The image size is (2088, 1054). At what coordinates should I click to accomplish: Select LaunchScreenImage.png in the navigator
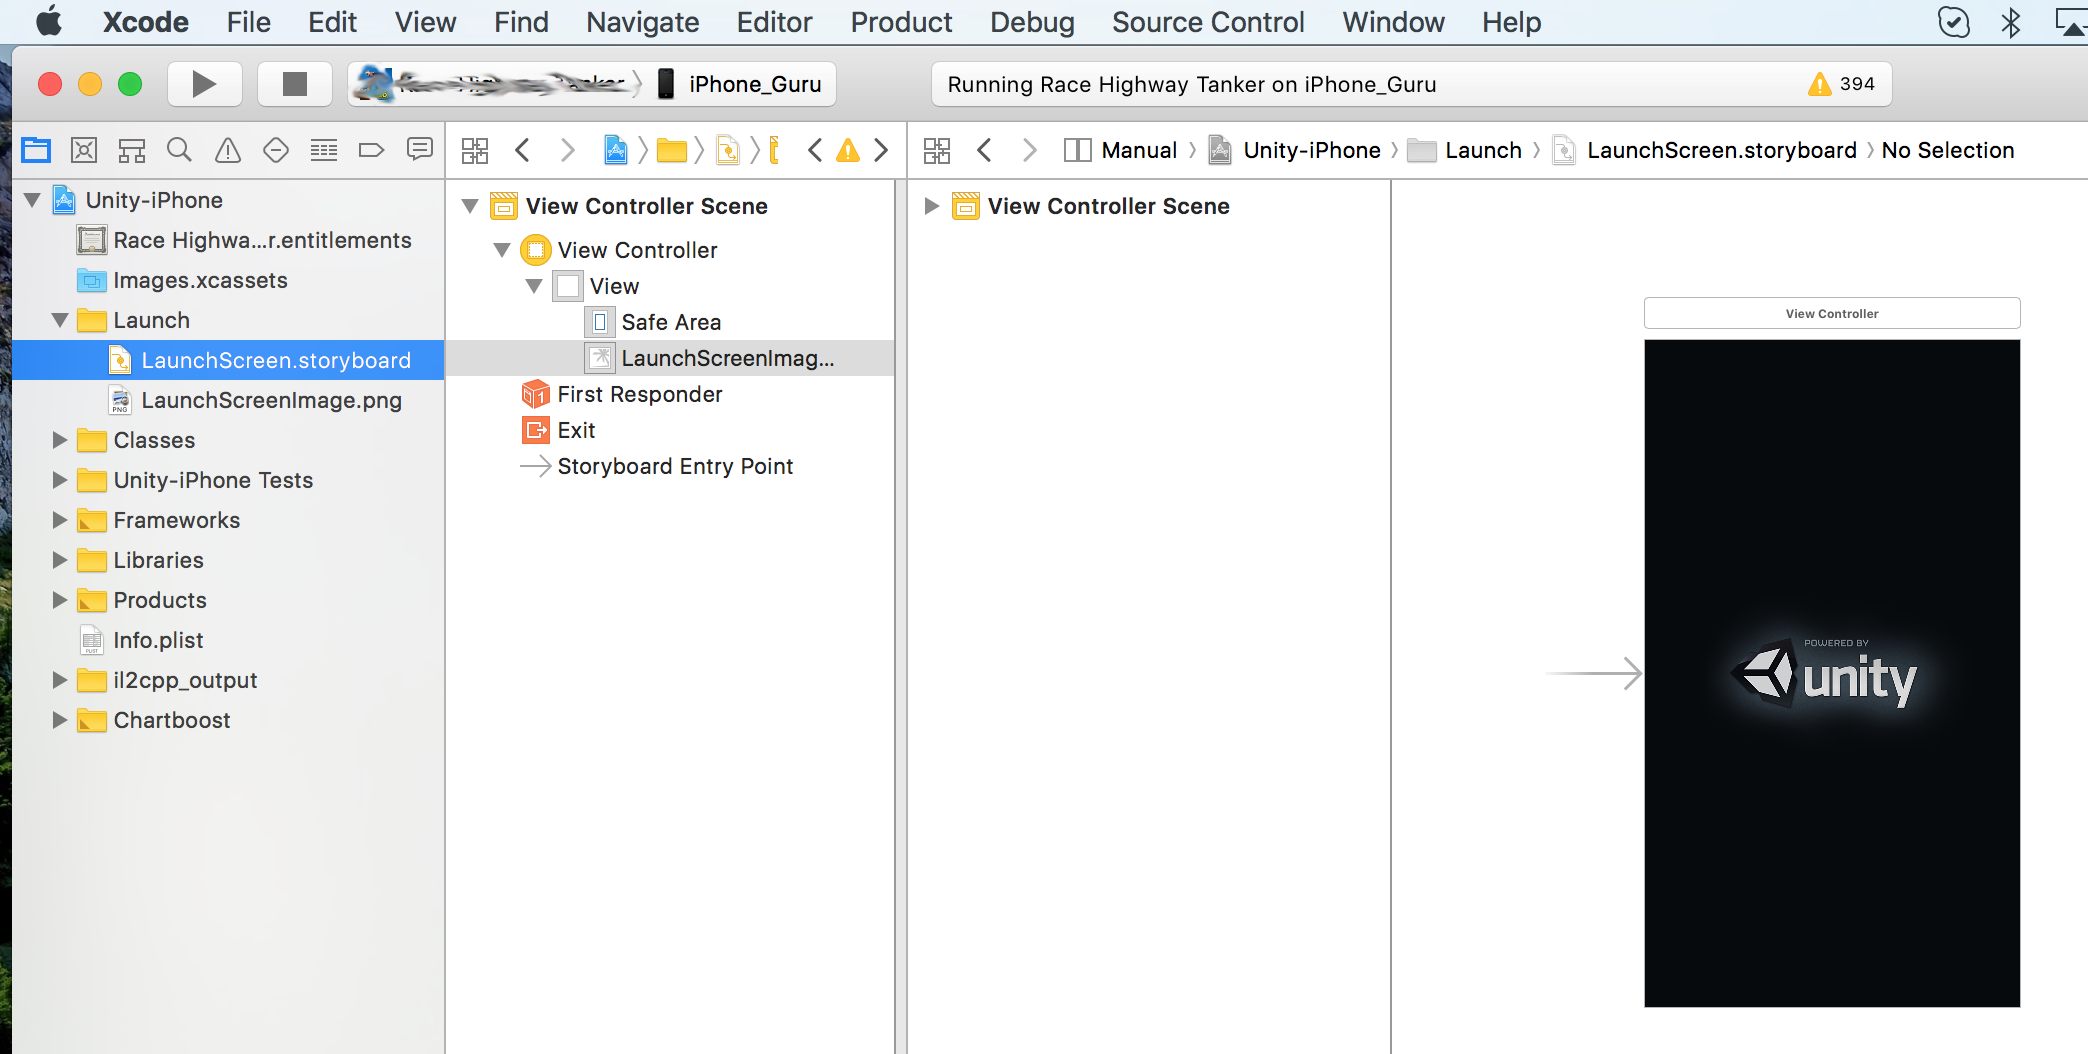[x=228, y=400]
